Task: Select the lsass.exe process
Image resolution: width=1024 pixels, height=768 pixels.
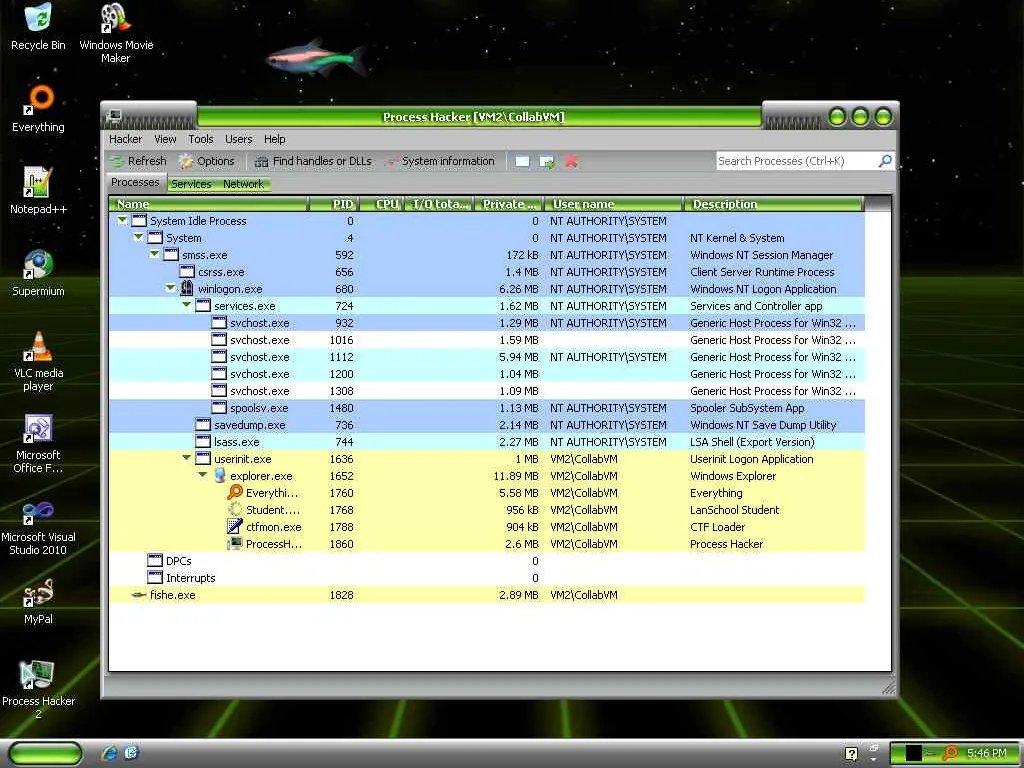Action: pyautogui.click(x=487, y=441)
